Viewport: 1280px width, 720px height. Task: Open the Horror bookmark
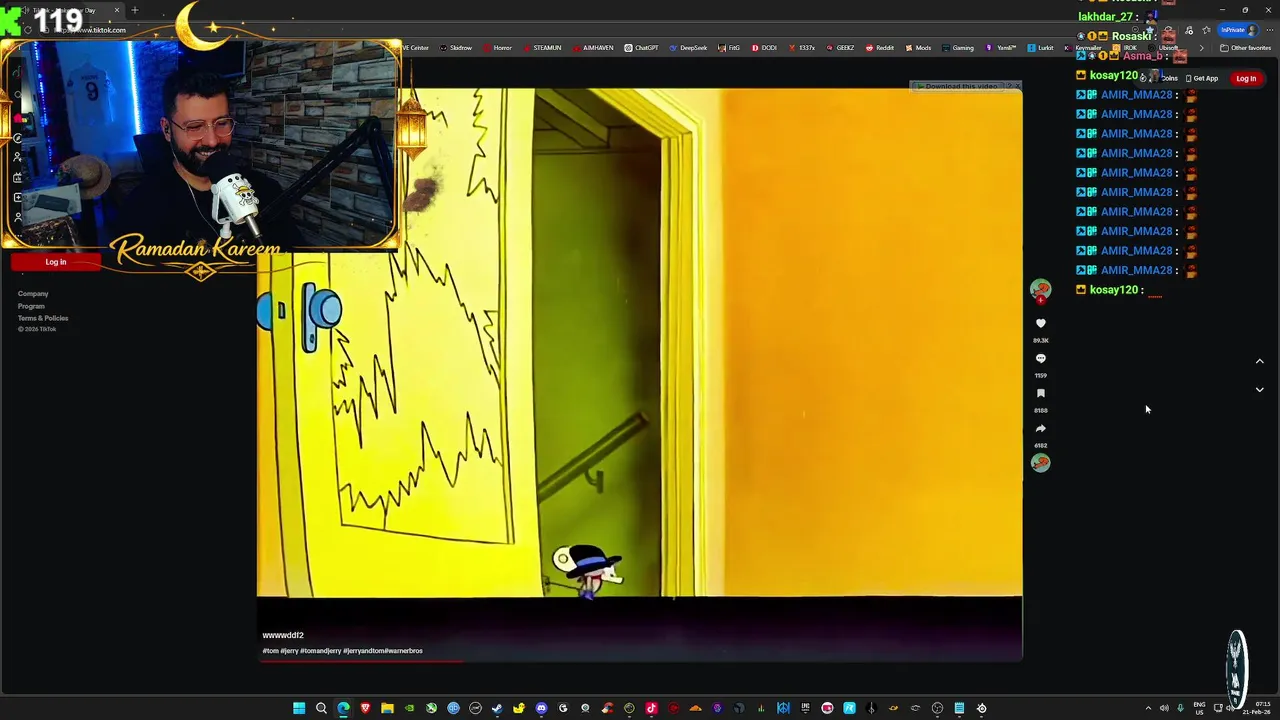[x=498, y=48]
